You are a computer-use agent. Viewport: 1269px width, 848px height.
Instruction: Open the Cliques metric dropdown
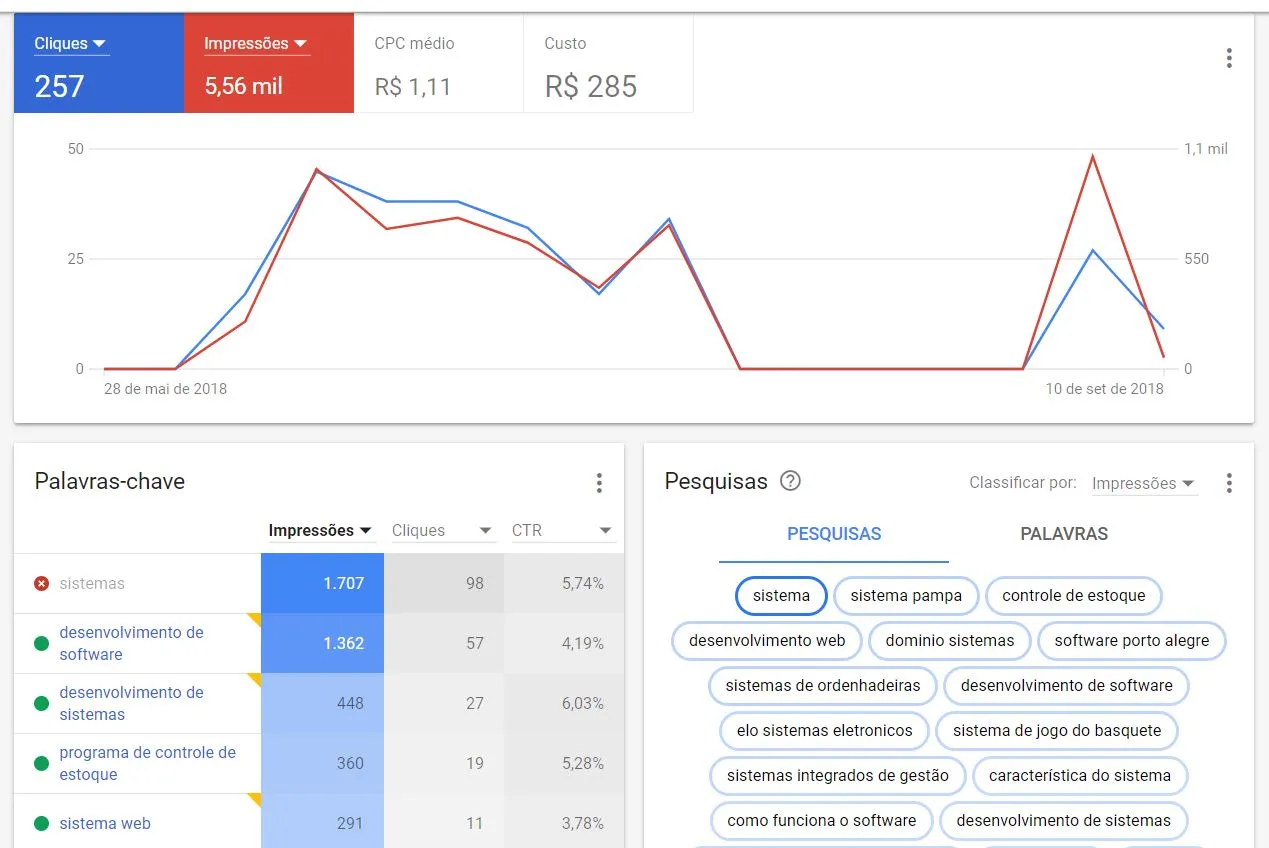click(71, 44)
